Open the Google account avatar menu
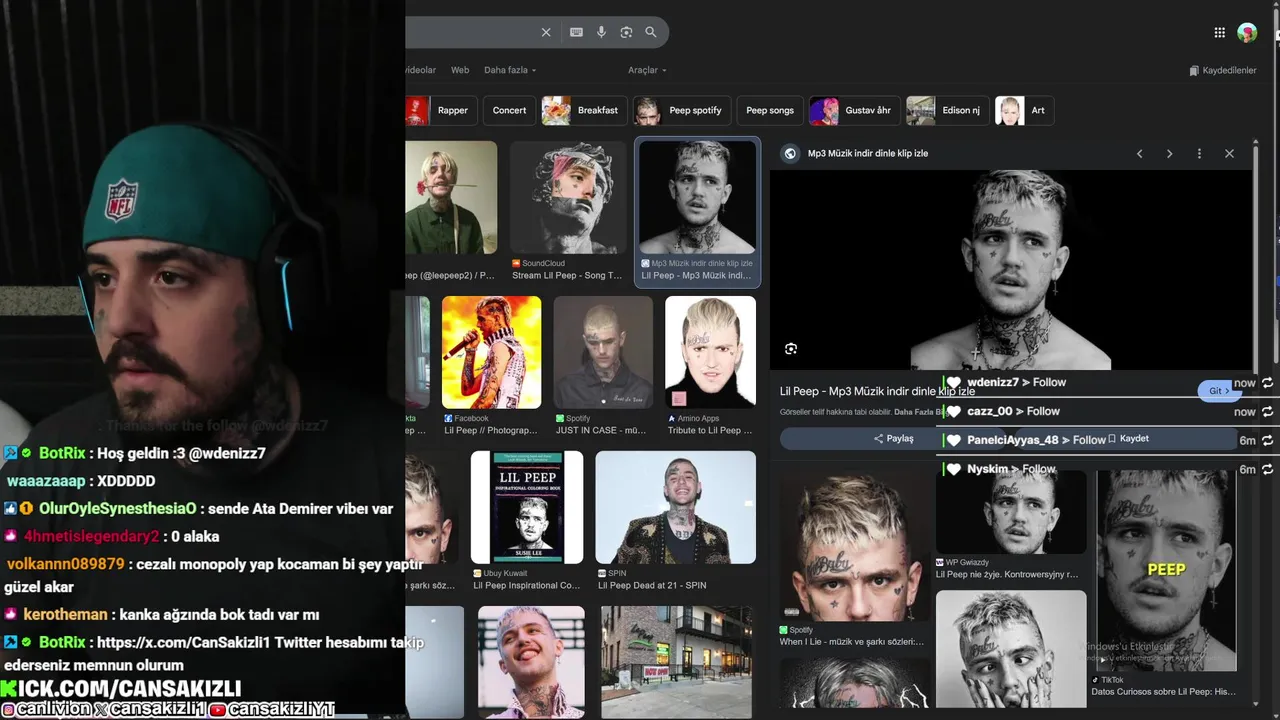Image resolution: width=1280 pixels, height=720 pixels. tap(1247, 32)
